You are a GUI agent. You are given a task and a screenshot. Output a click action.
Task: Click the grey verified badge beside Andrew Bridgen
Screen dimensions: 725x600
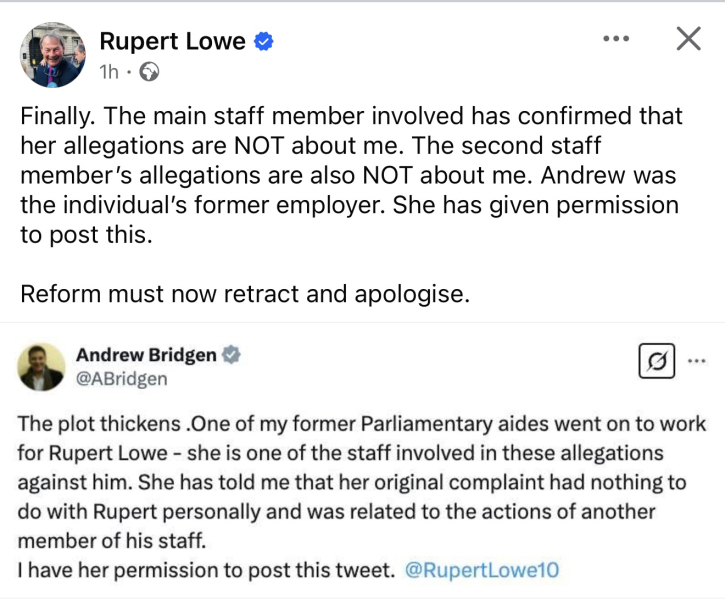point(230,356)
